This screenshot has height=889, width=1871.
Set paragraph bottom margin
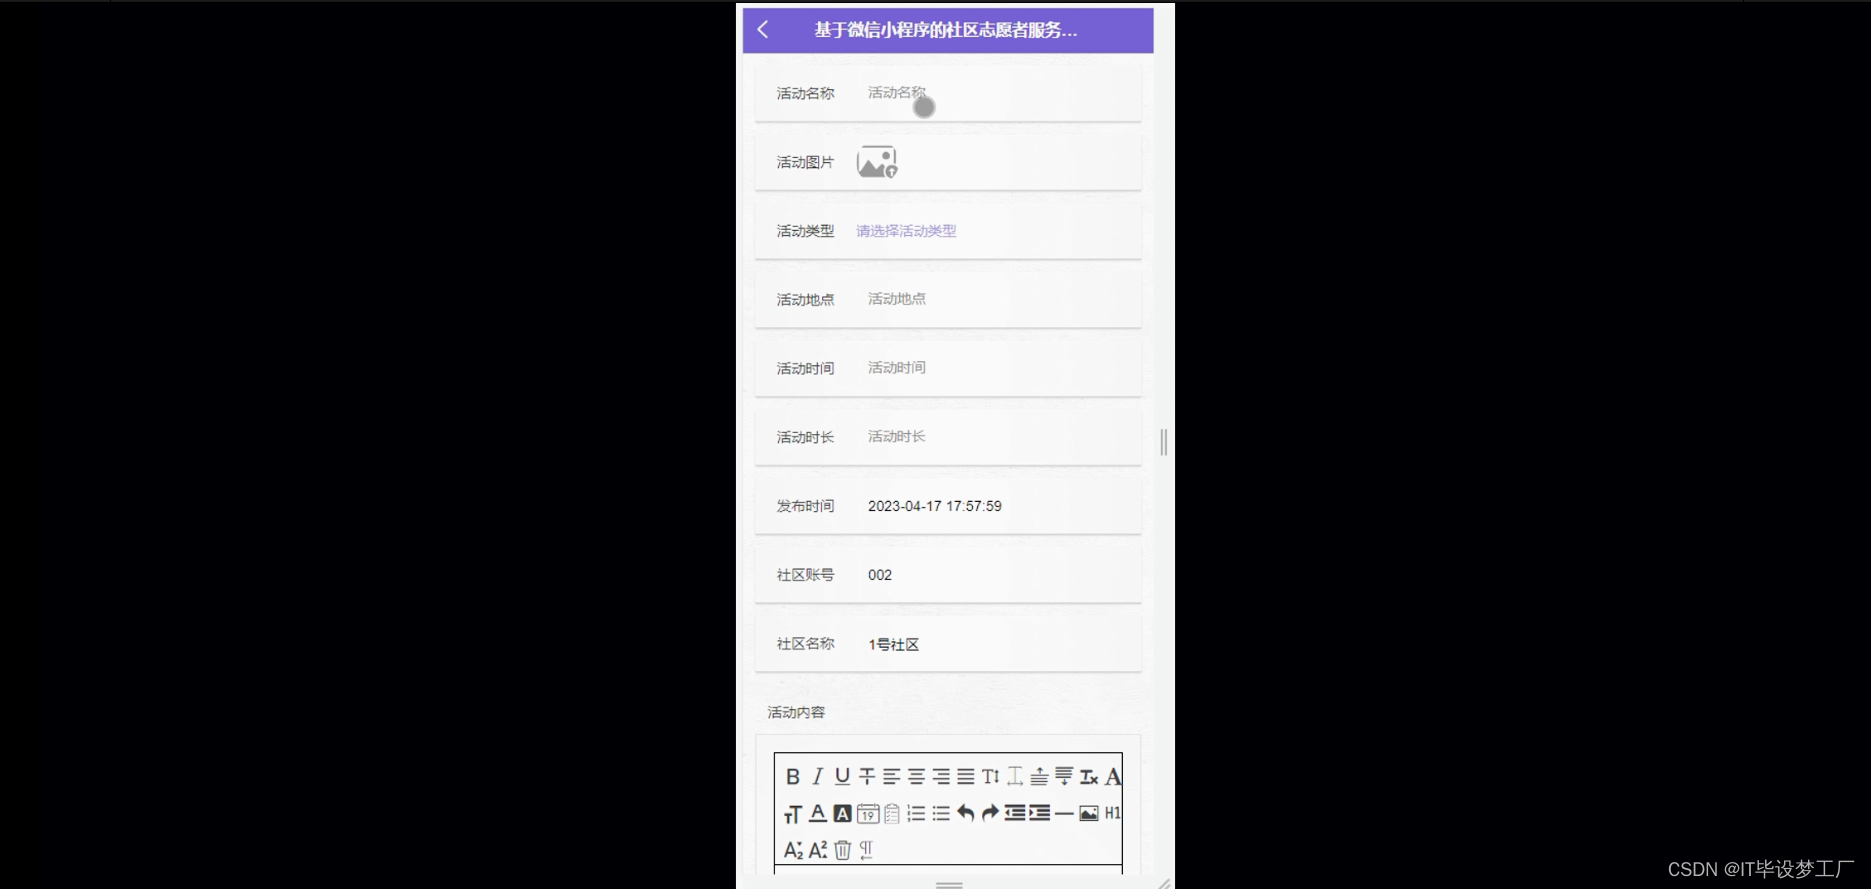tap(1064, 776)
